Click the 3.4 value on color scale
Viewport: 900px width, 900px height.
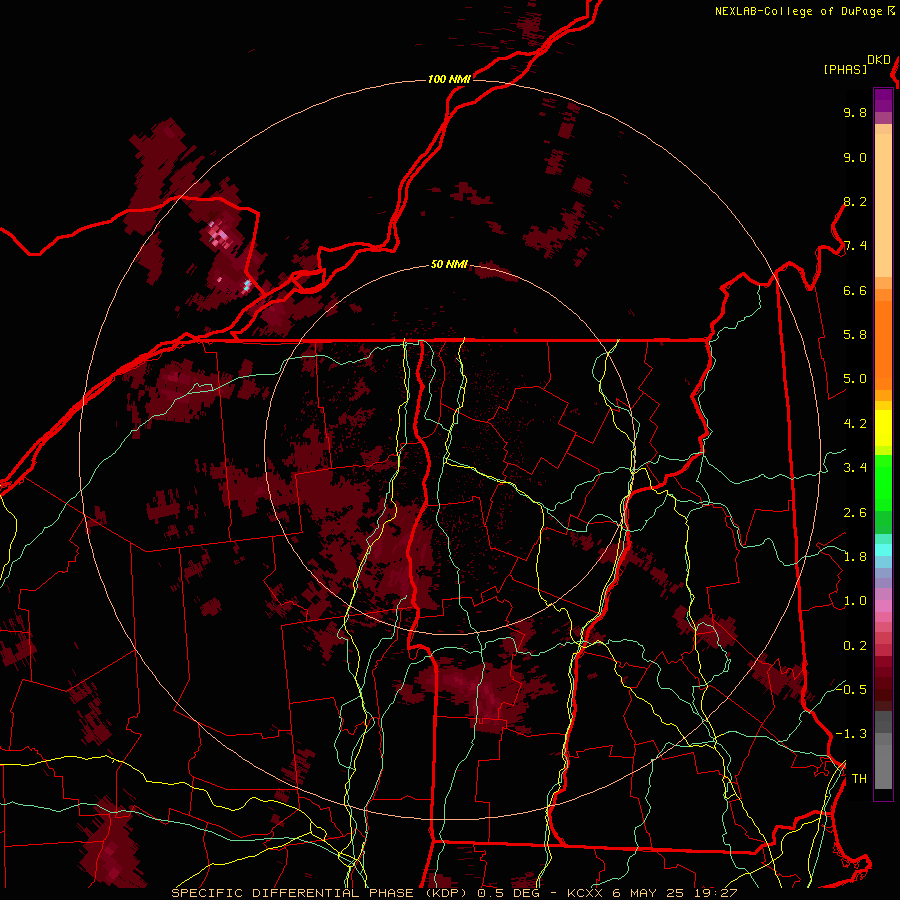(855, 468)
